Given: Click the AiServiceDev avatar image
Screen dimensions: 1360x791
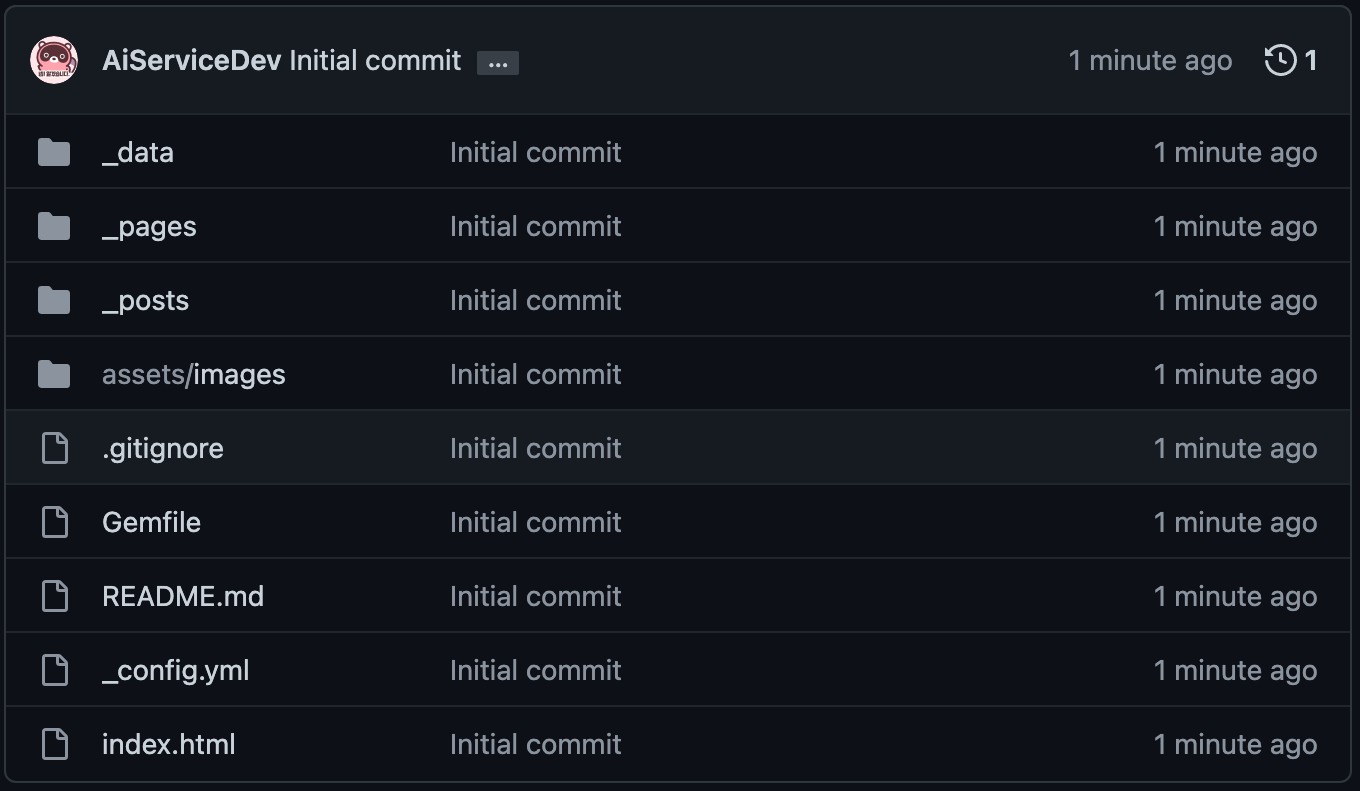Looking at the screenshot, I should click(x=54, y=61).
